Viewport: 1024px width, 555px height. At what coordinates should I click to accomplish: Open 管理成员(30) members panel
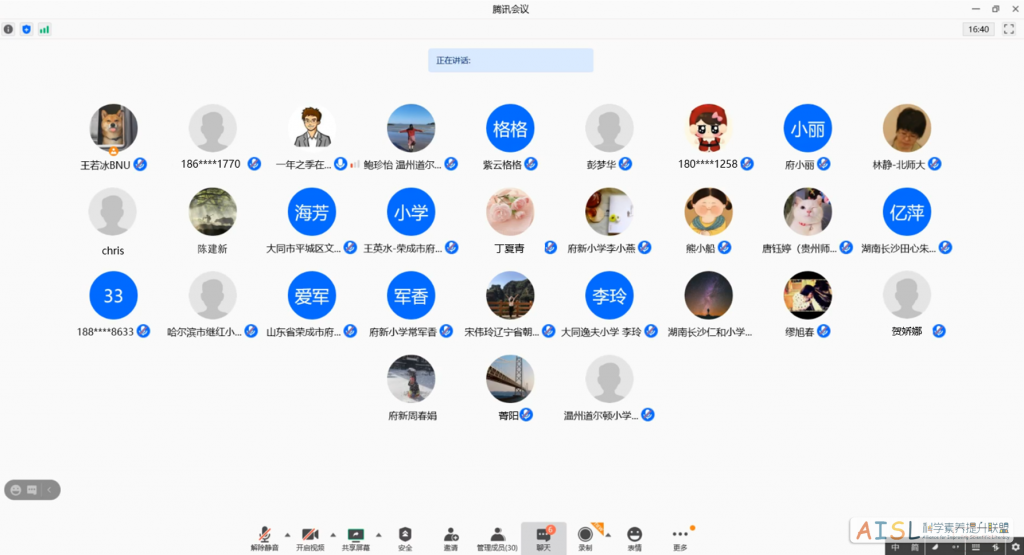tap(497, 539)
